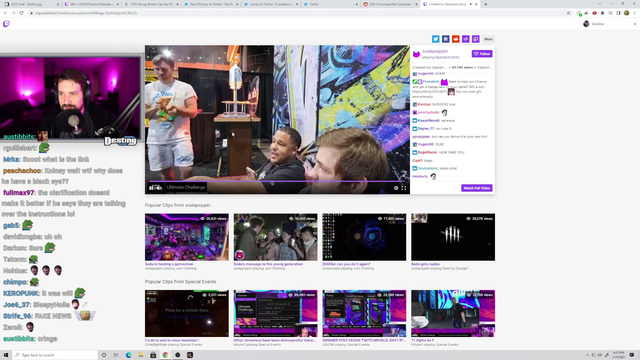The height and width of the screenshot is (360, 640).
Task: Copy embed code with purple embed icon
Action: (466, 39)
